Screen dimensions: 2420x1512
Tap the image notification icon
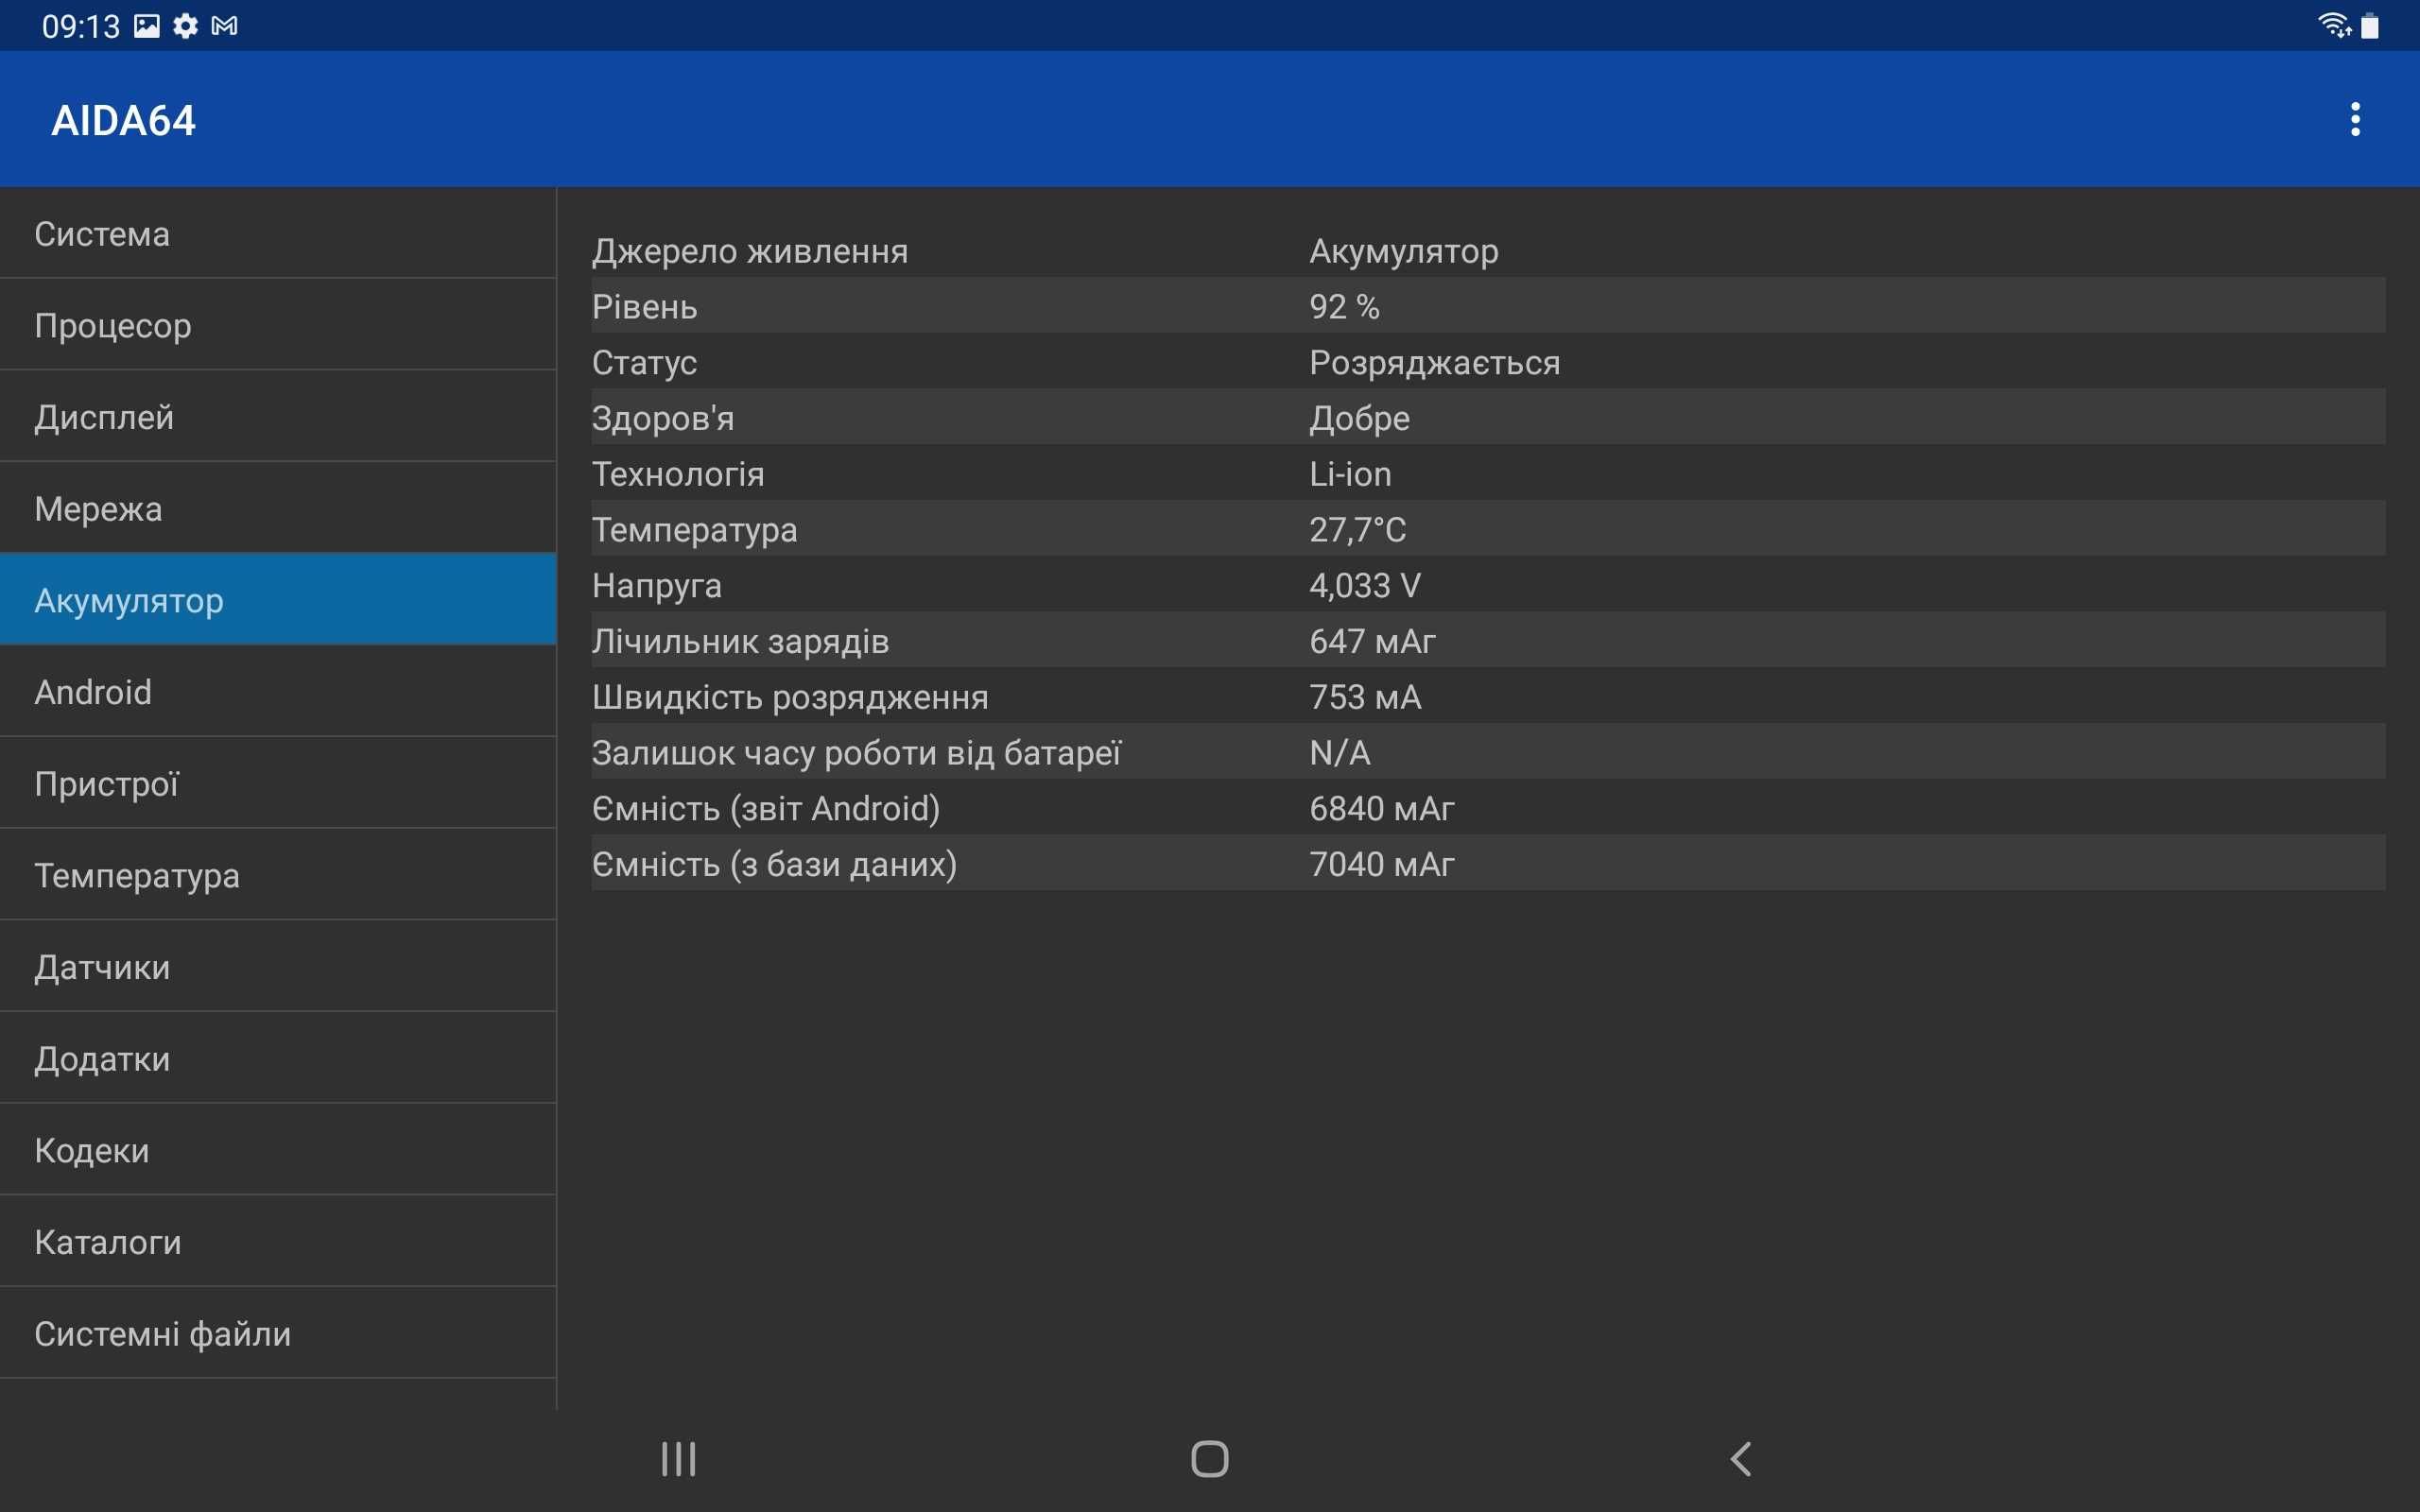pyautogui.click(x=147, y=26)
